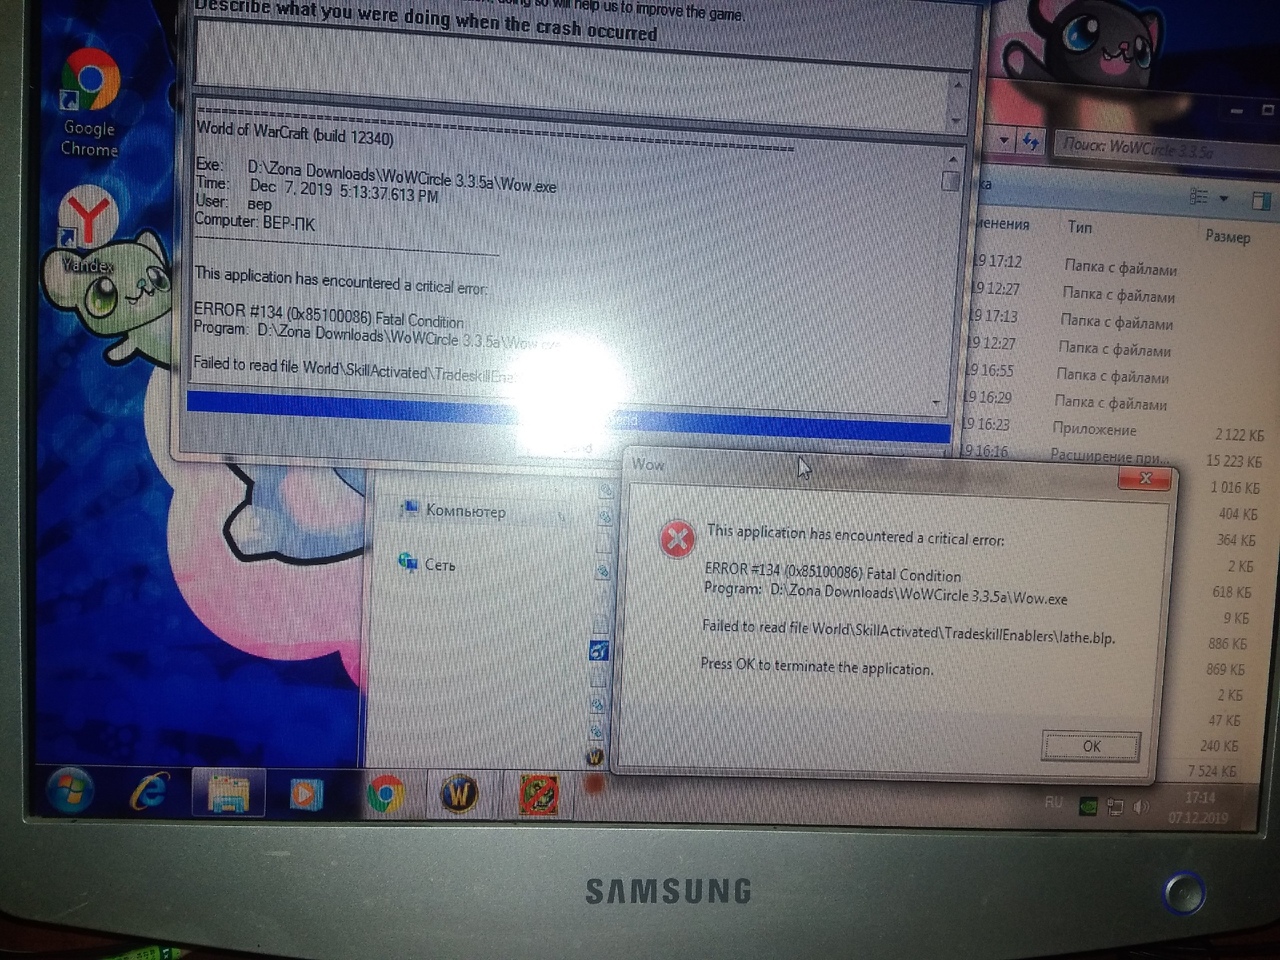Switch to Chrome on the taskbar
Screen dimensions: 1280x960
pyautogui.click(x=385, y=796)
